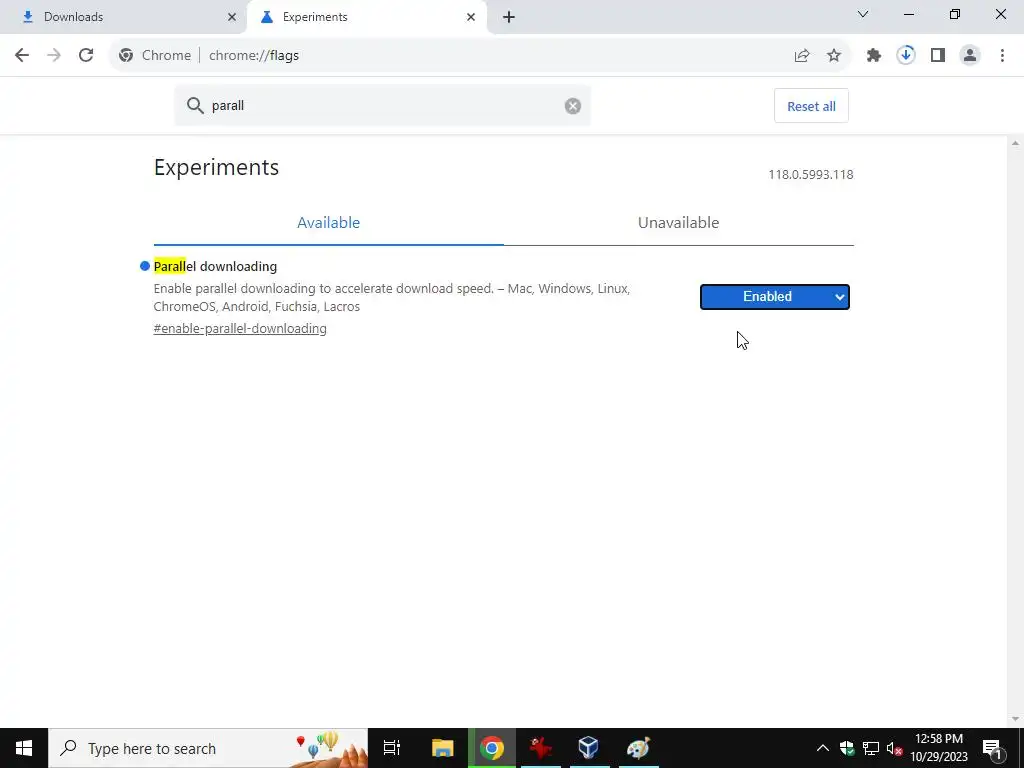The image size is (1024, 768).
Task: Click the scrollbar down arrow
Action: [1015, 720]
